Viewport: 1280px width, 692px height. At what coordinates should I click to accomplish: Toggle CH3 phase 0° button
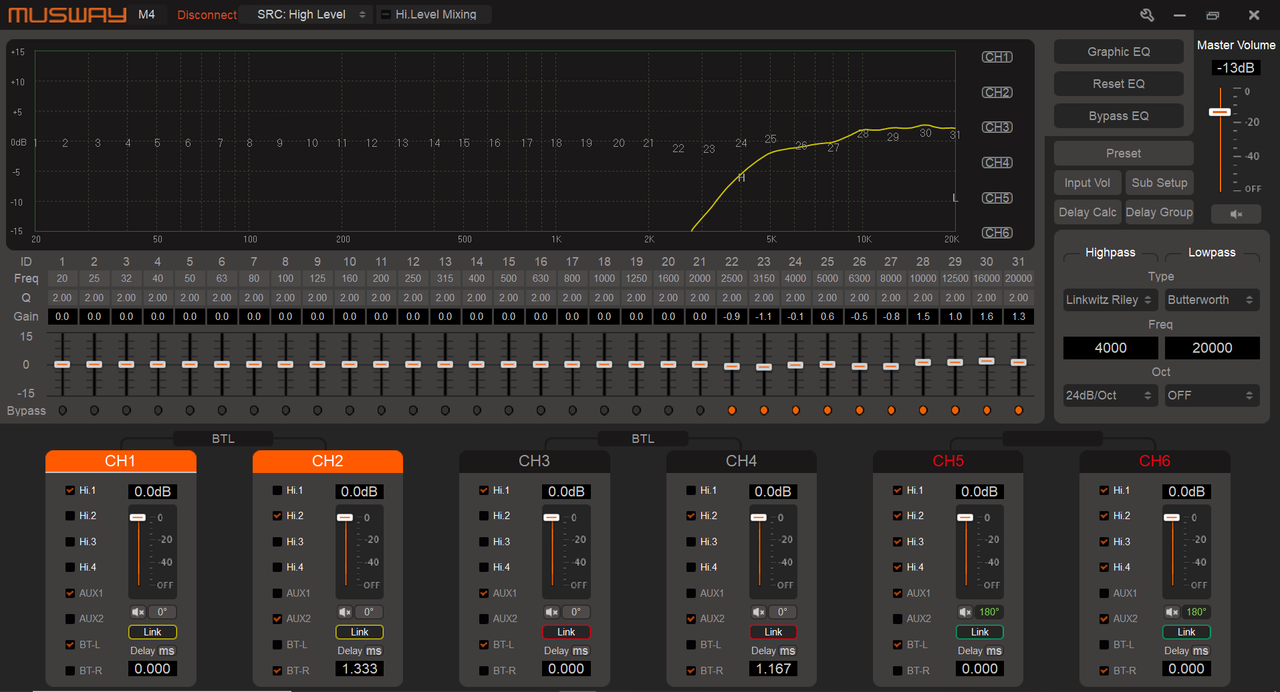pyautogui.click(x=576, y=612)
